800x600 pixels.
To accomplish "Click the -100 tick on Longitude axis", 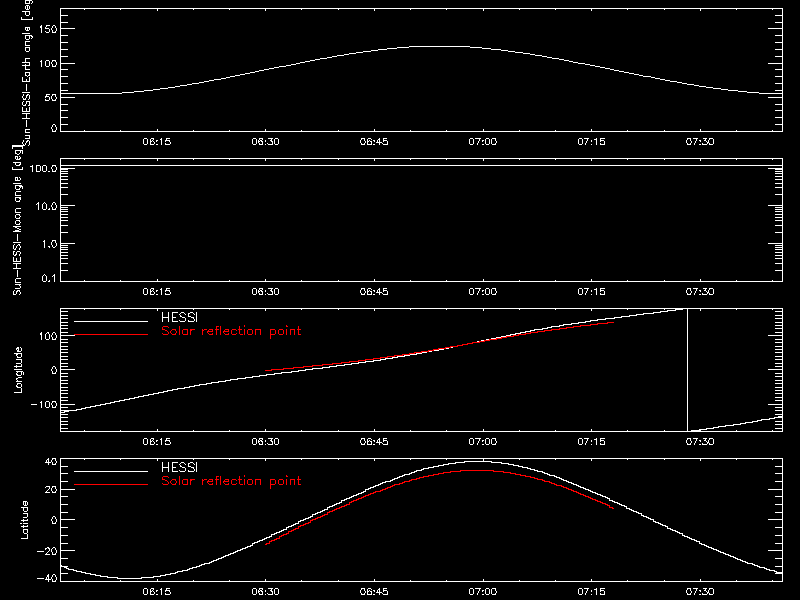I will pyautogui.click(x=44, y=404).
